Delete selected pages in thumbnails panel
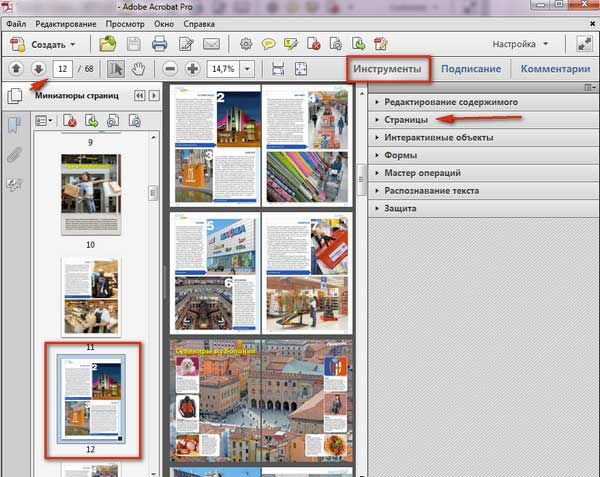Screen dimensions: 600x477 point(70,120)
